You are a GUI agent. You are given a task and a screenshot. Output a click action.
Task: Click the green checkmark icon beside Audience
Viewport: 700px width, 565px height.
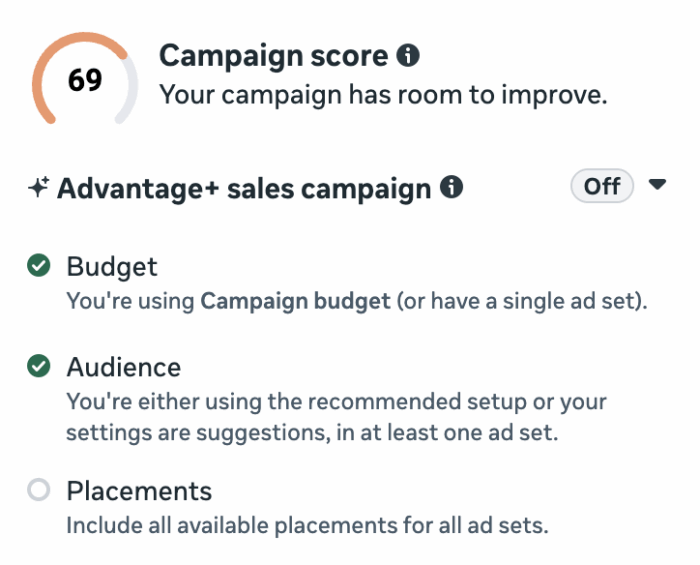point(39,367)
